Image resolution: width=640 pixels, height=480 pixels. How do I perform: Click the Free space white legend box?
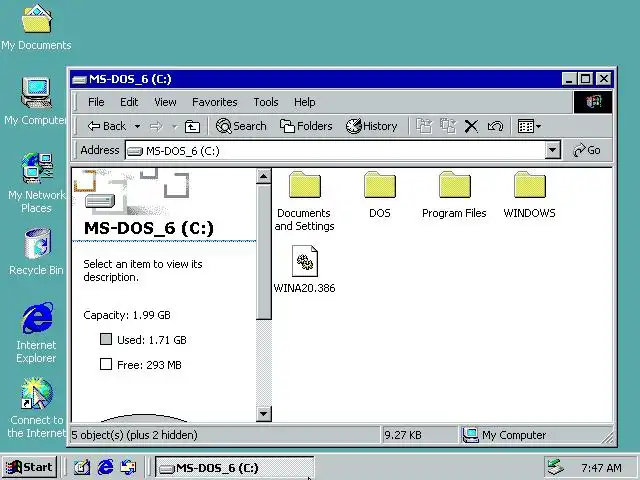tap(106, 364)
